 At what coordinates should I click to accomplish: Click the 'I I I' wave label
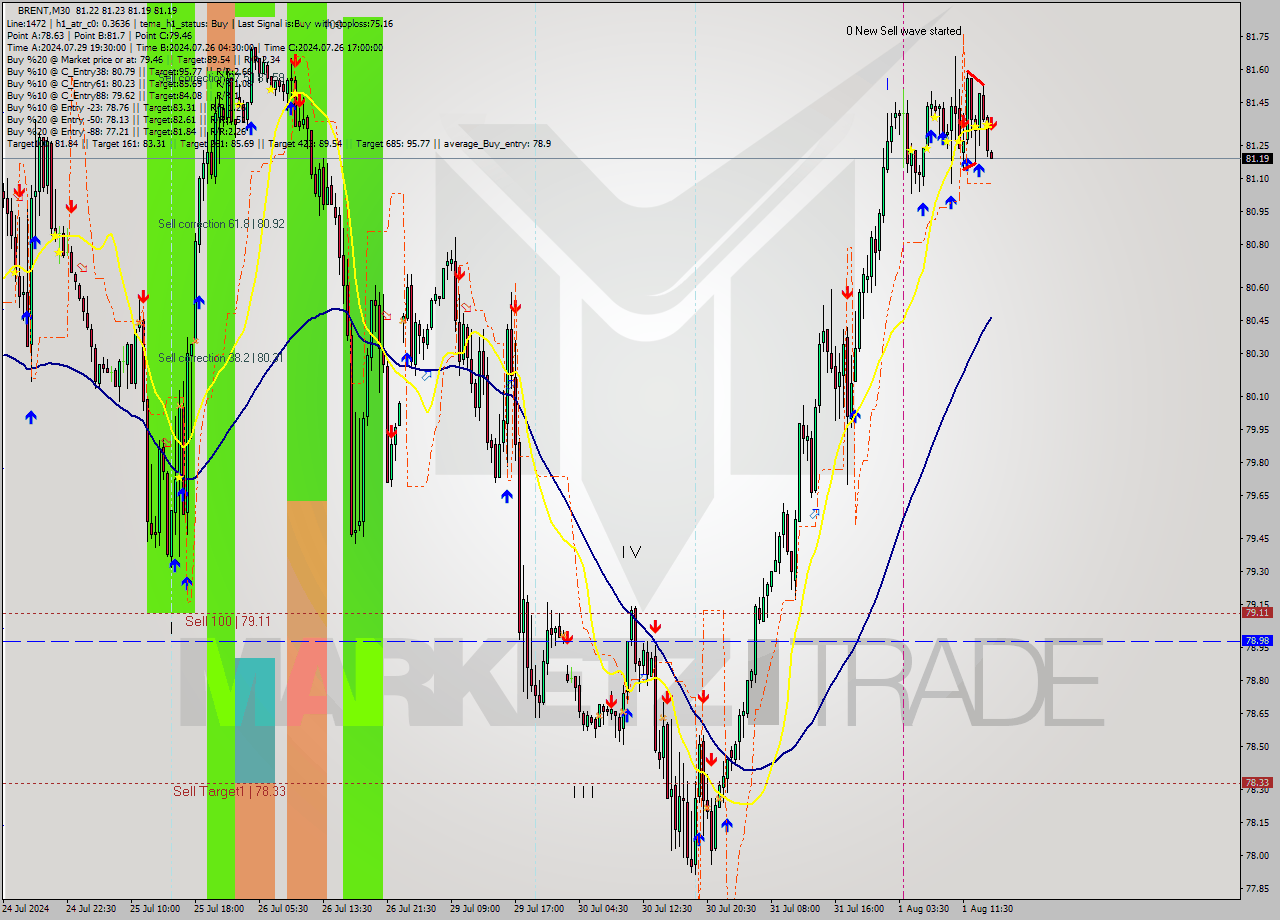click(583, 791)
